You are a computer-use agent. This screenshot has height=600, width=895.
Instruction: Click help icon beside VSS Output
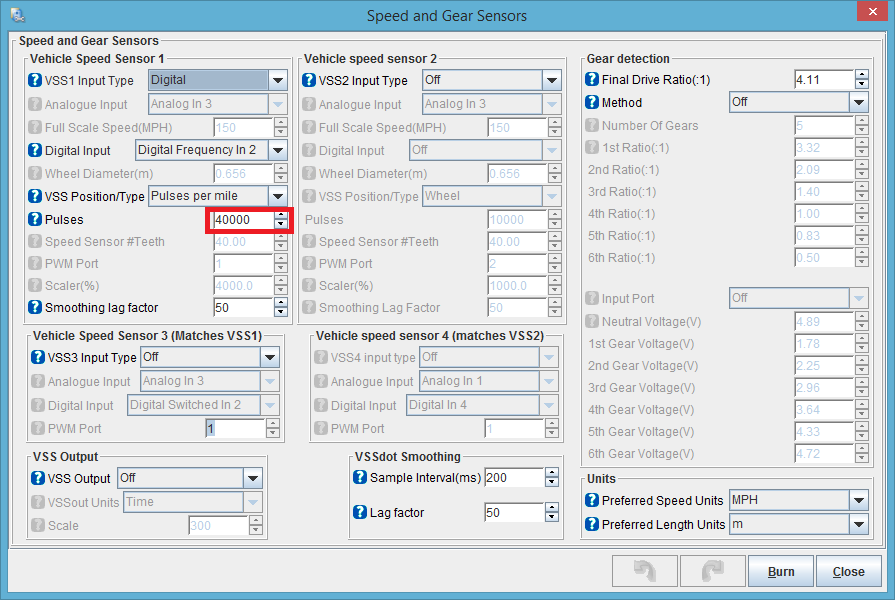38,478
